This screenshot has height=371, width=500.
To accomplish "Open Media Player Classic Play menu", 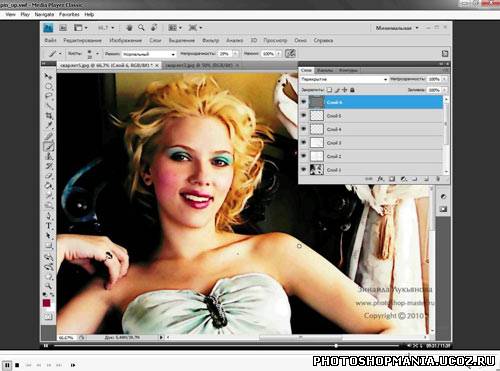I will 25,14.
